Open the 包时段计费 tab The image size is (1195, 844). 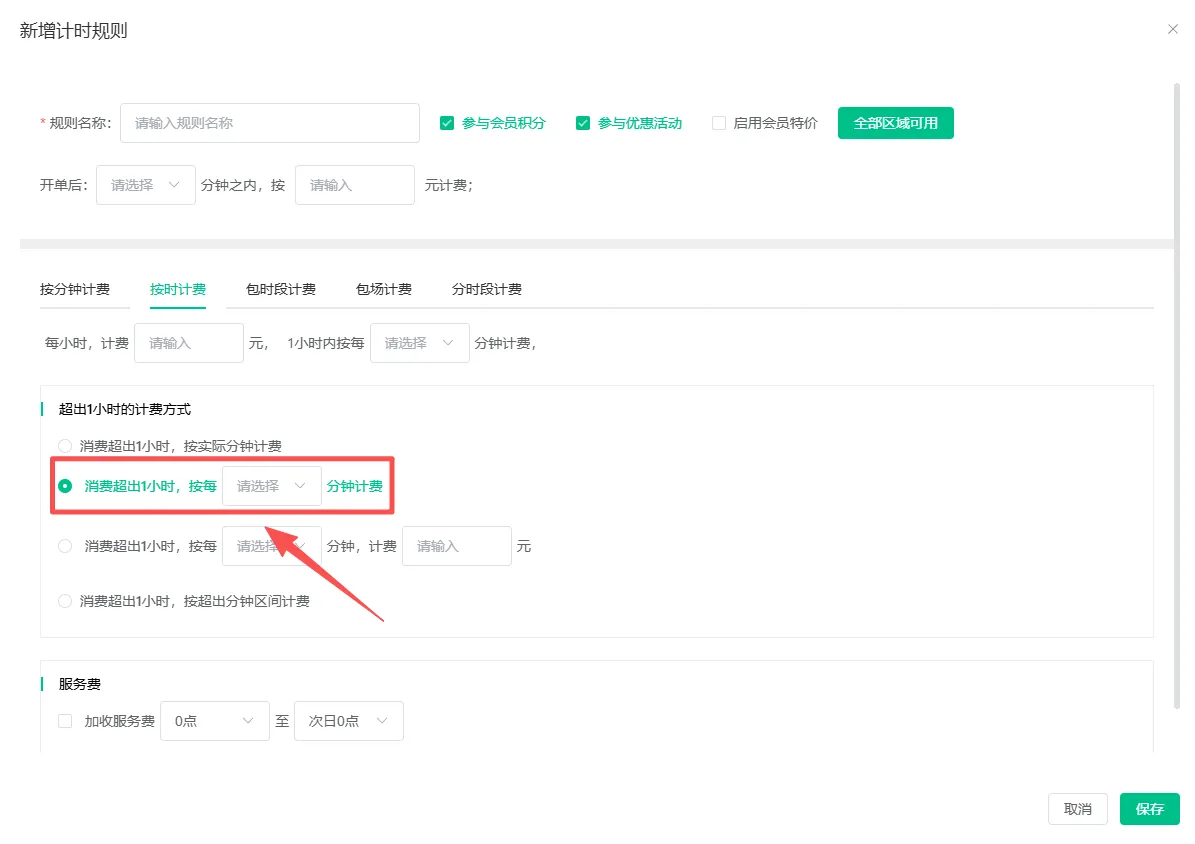(x=281, y=289)
